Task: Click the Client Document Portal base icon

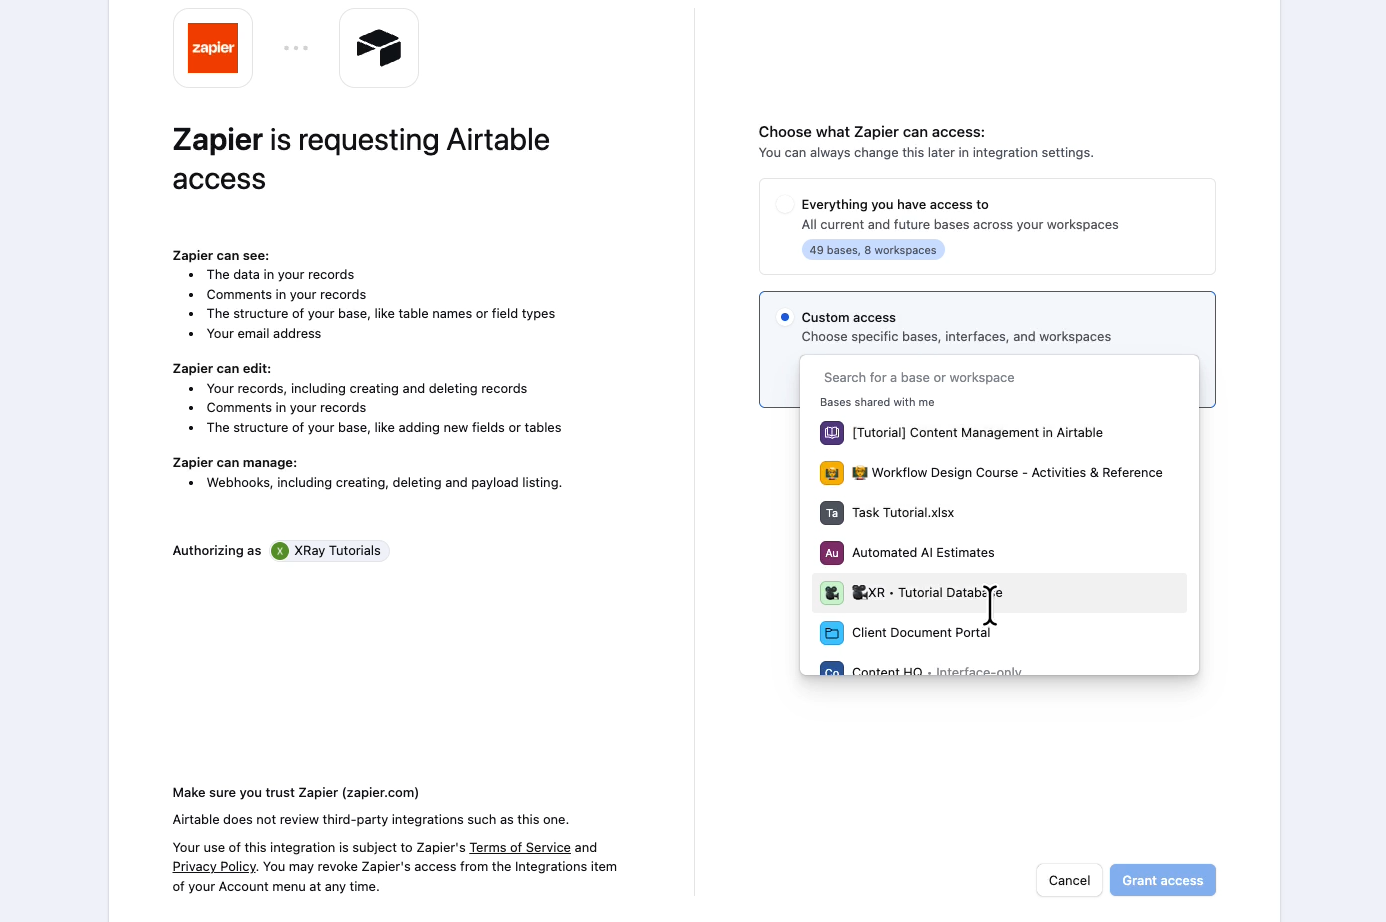Action: coord(832,633)
